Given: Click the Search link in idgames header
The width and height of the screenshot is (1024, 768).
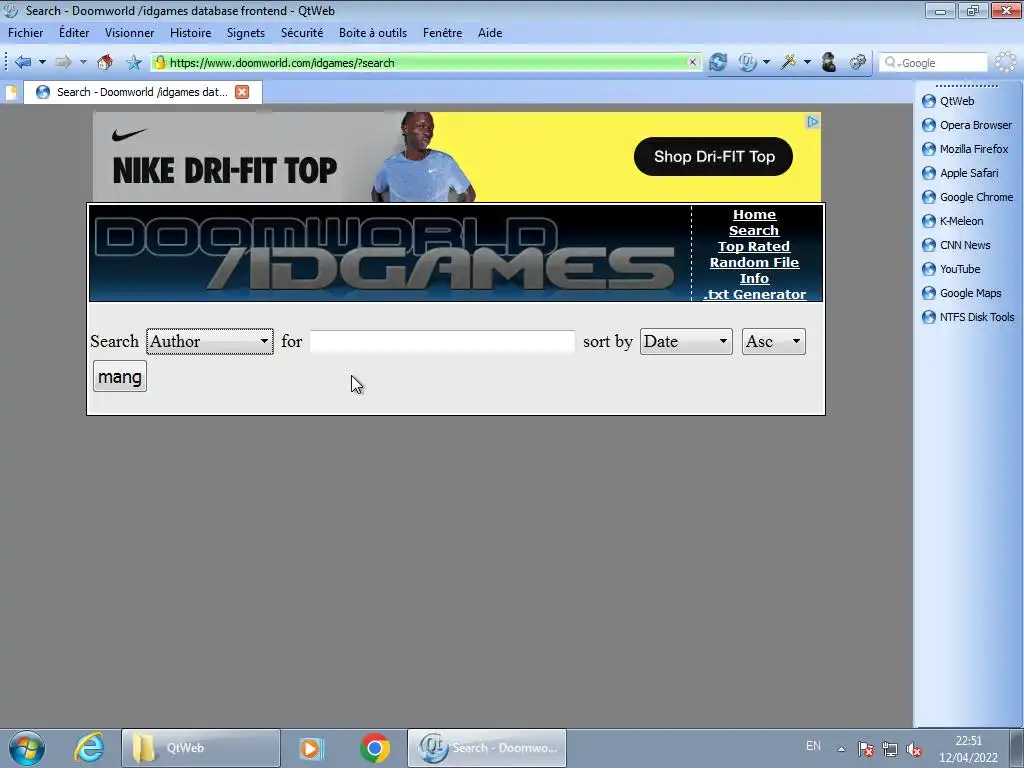Looking at the screenshot, I should [x=754, y=231].
